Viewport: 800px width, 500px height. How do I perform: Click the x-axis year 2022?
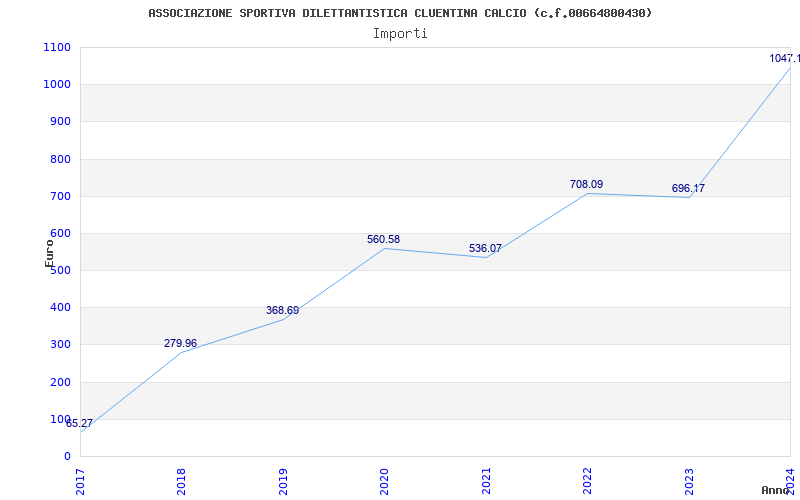pyautogui.click(x=587, y=481)
